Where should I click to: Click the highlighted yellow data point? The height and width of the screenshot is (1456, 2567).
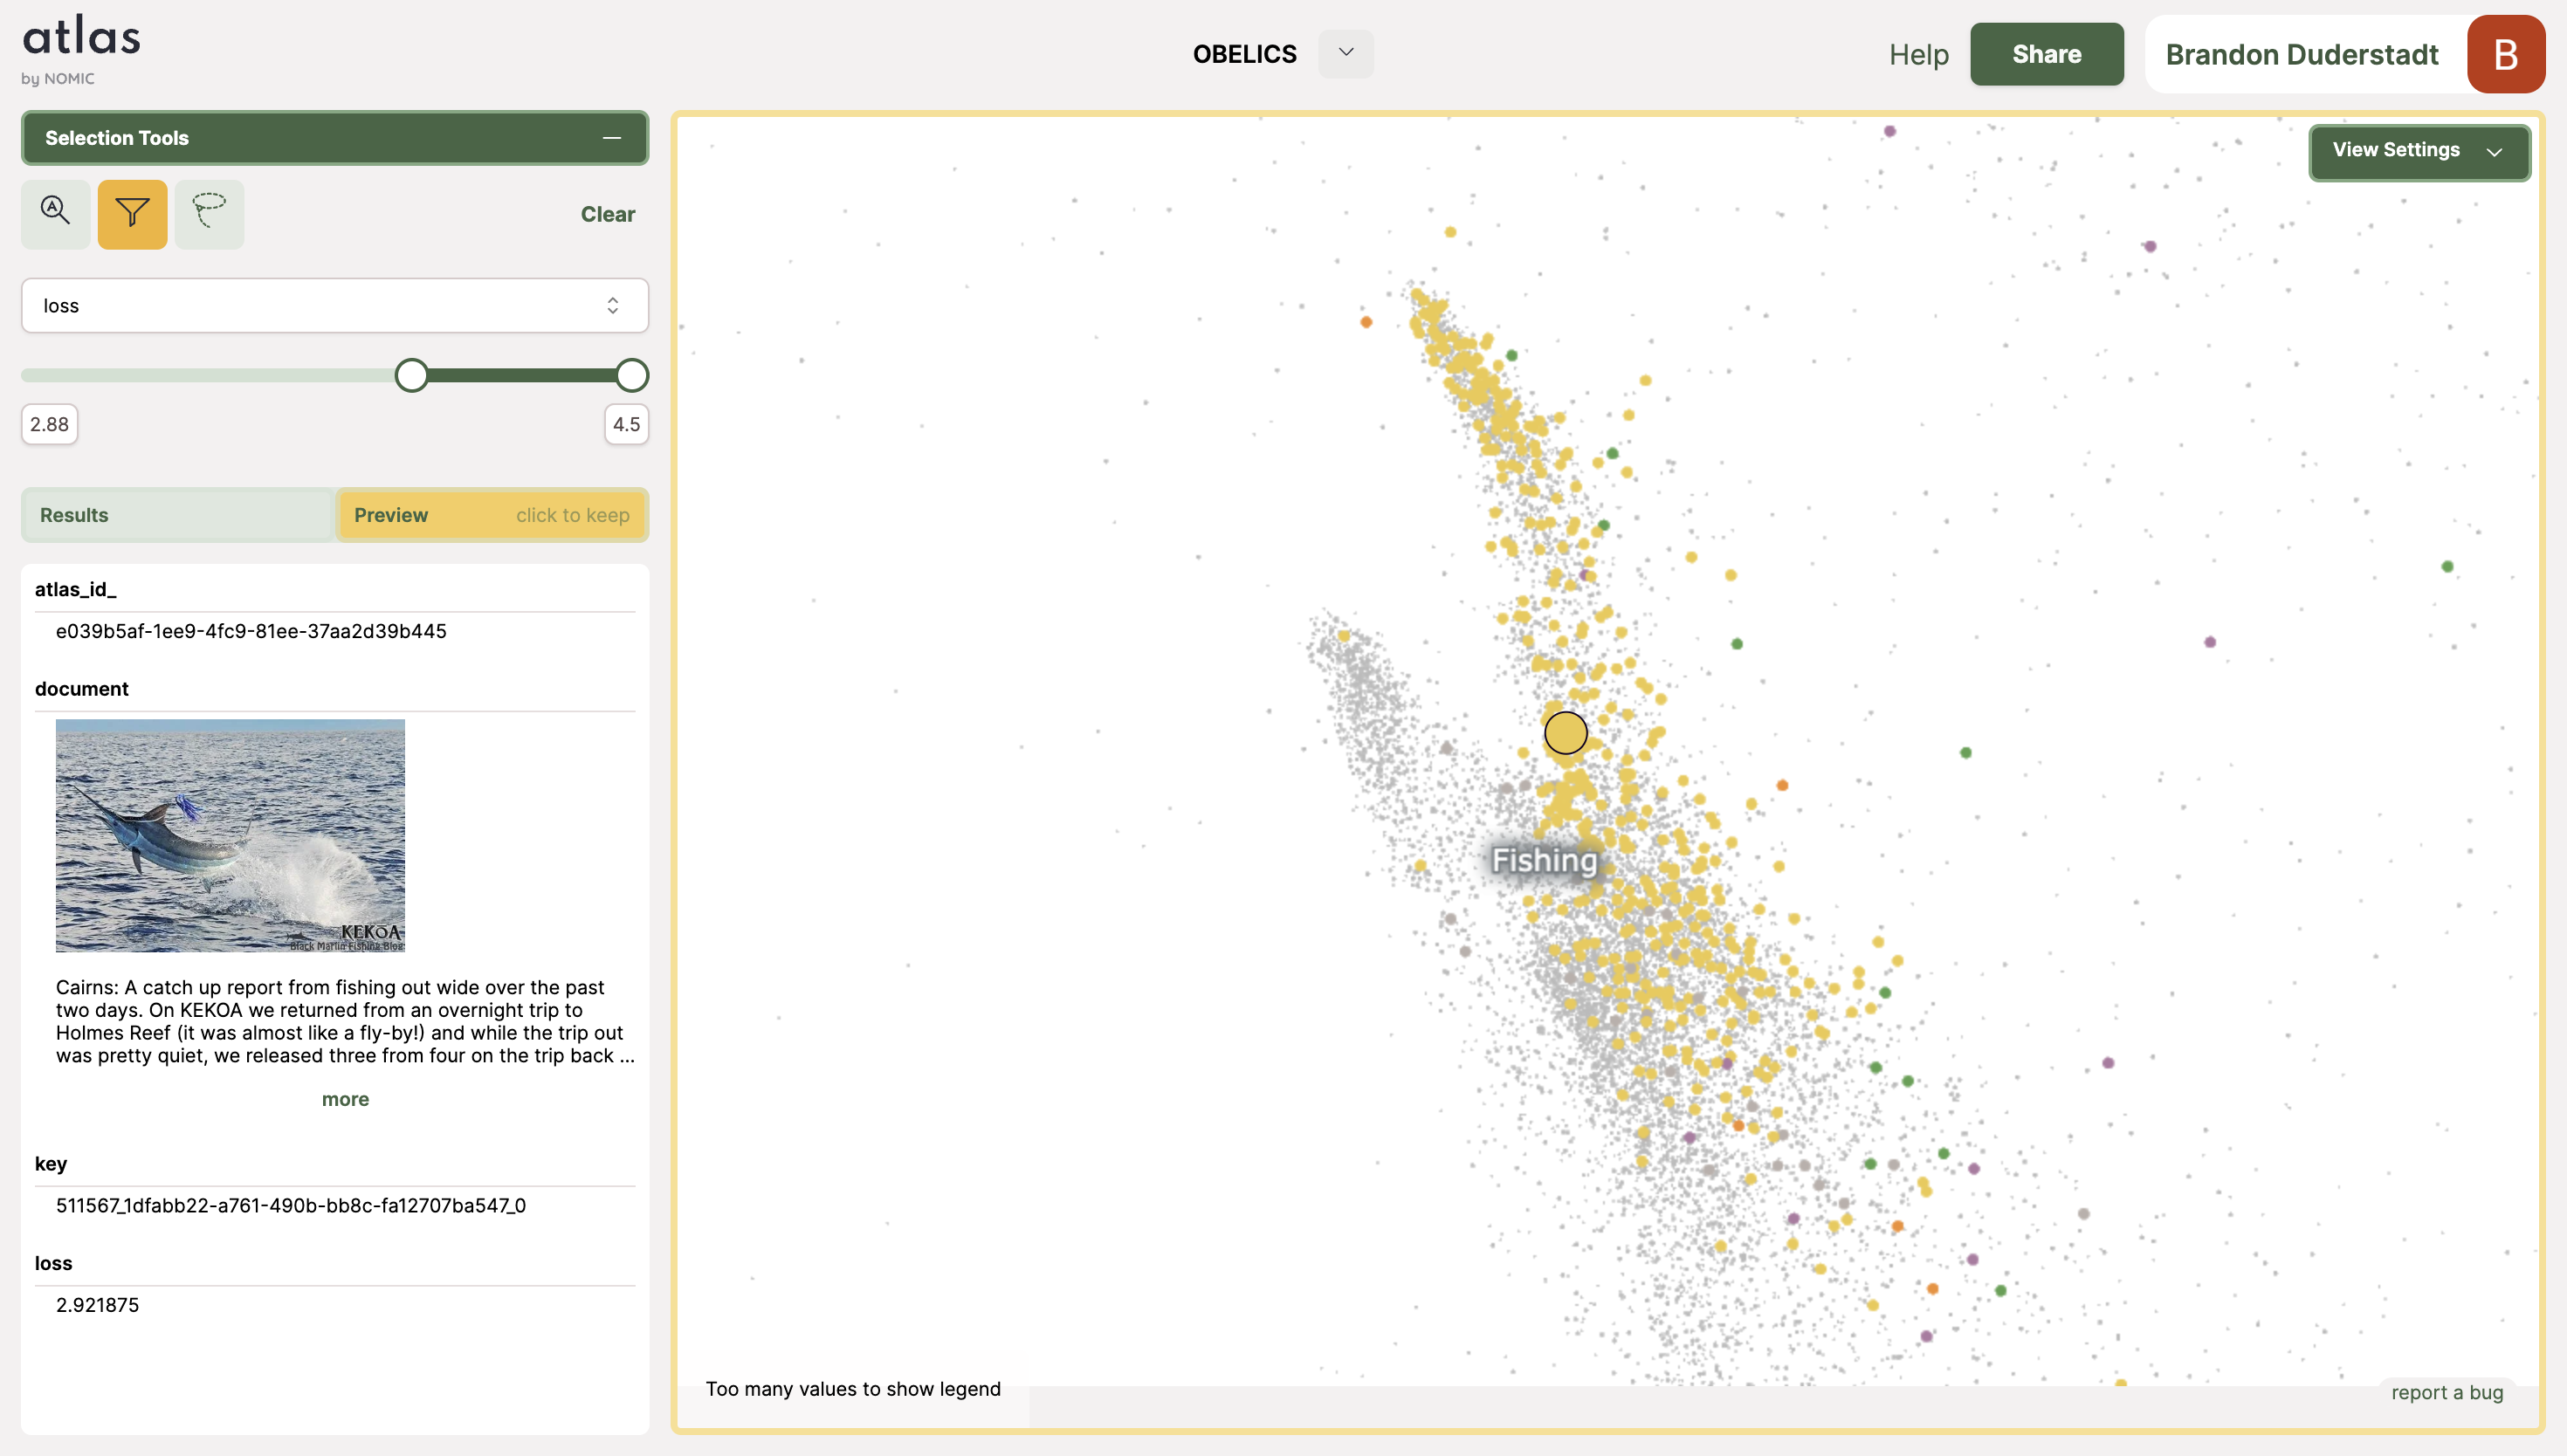click(x=1565, y=733)
